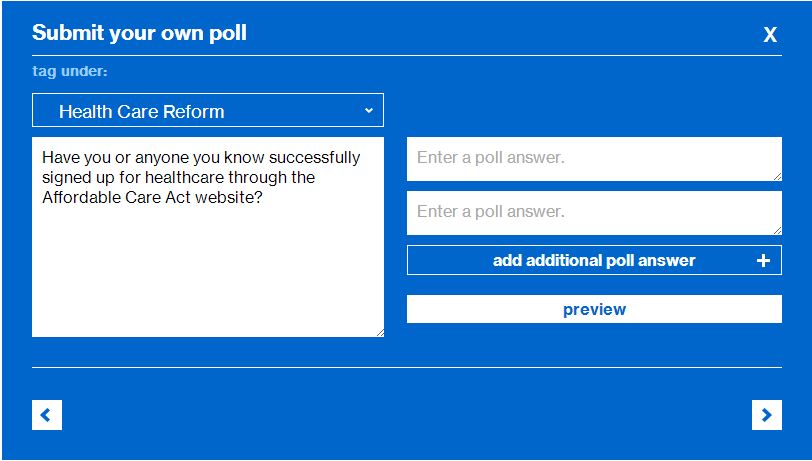The image size is (812, 461).
Task: Click the 'Have you or anyone' question line
Action: point(200,158)
